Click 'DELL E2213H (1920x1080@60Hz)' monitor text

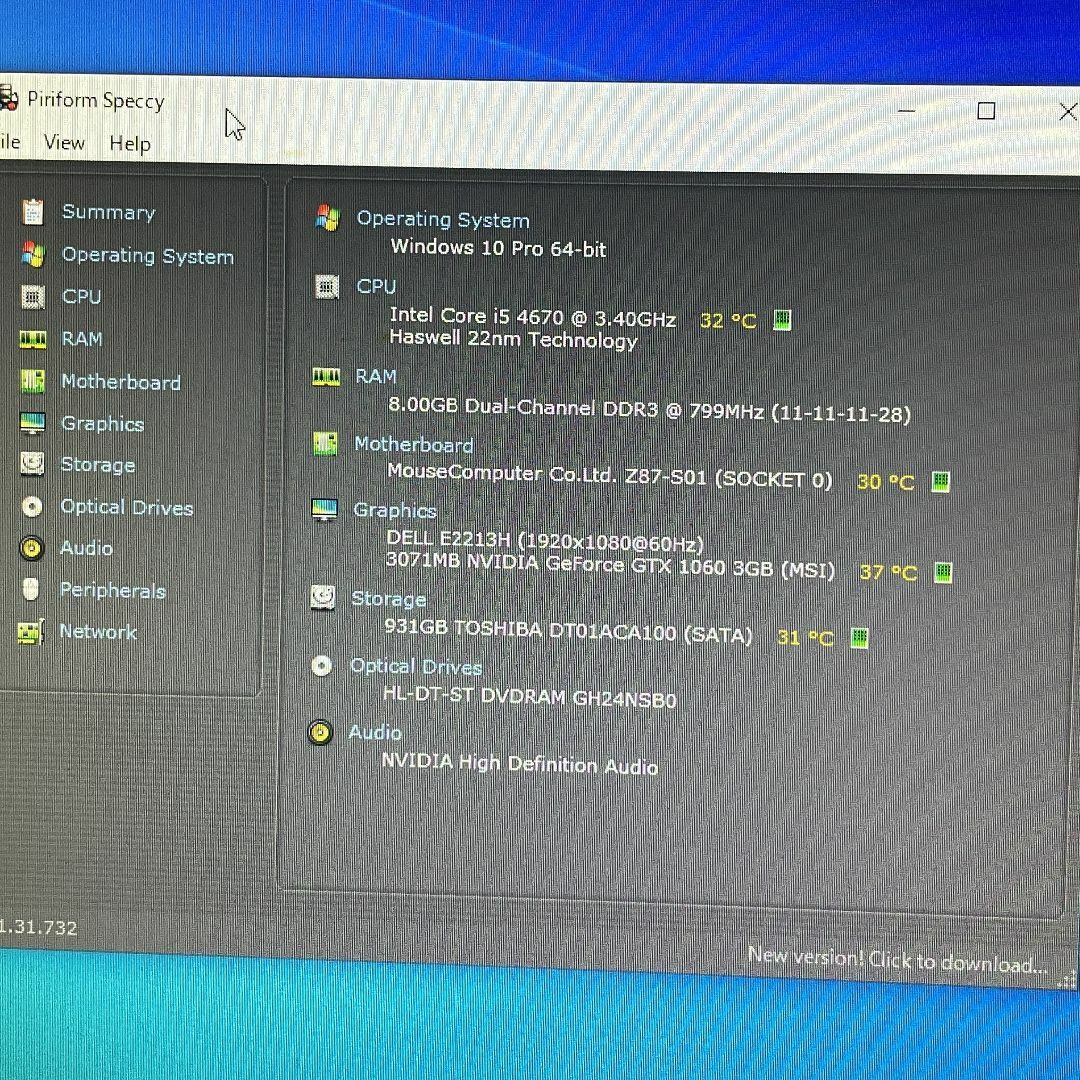pyautogui.click(x=545, y=541)
